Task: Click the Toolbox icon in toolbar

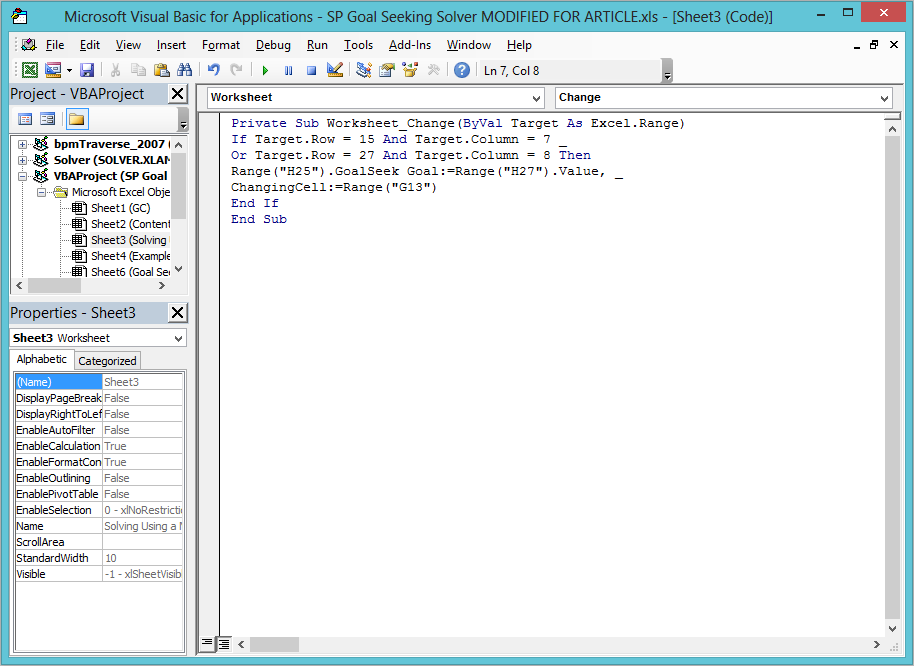Action: click(x=433, y=71)
